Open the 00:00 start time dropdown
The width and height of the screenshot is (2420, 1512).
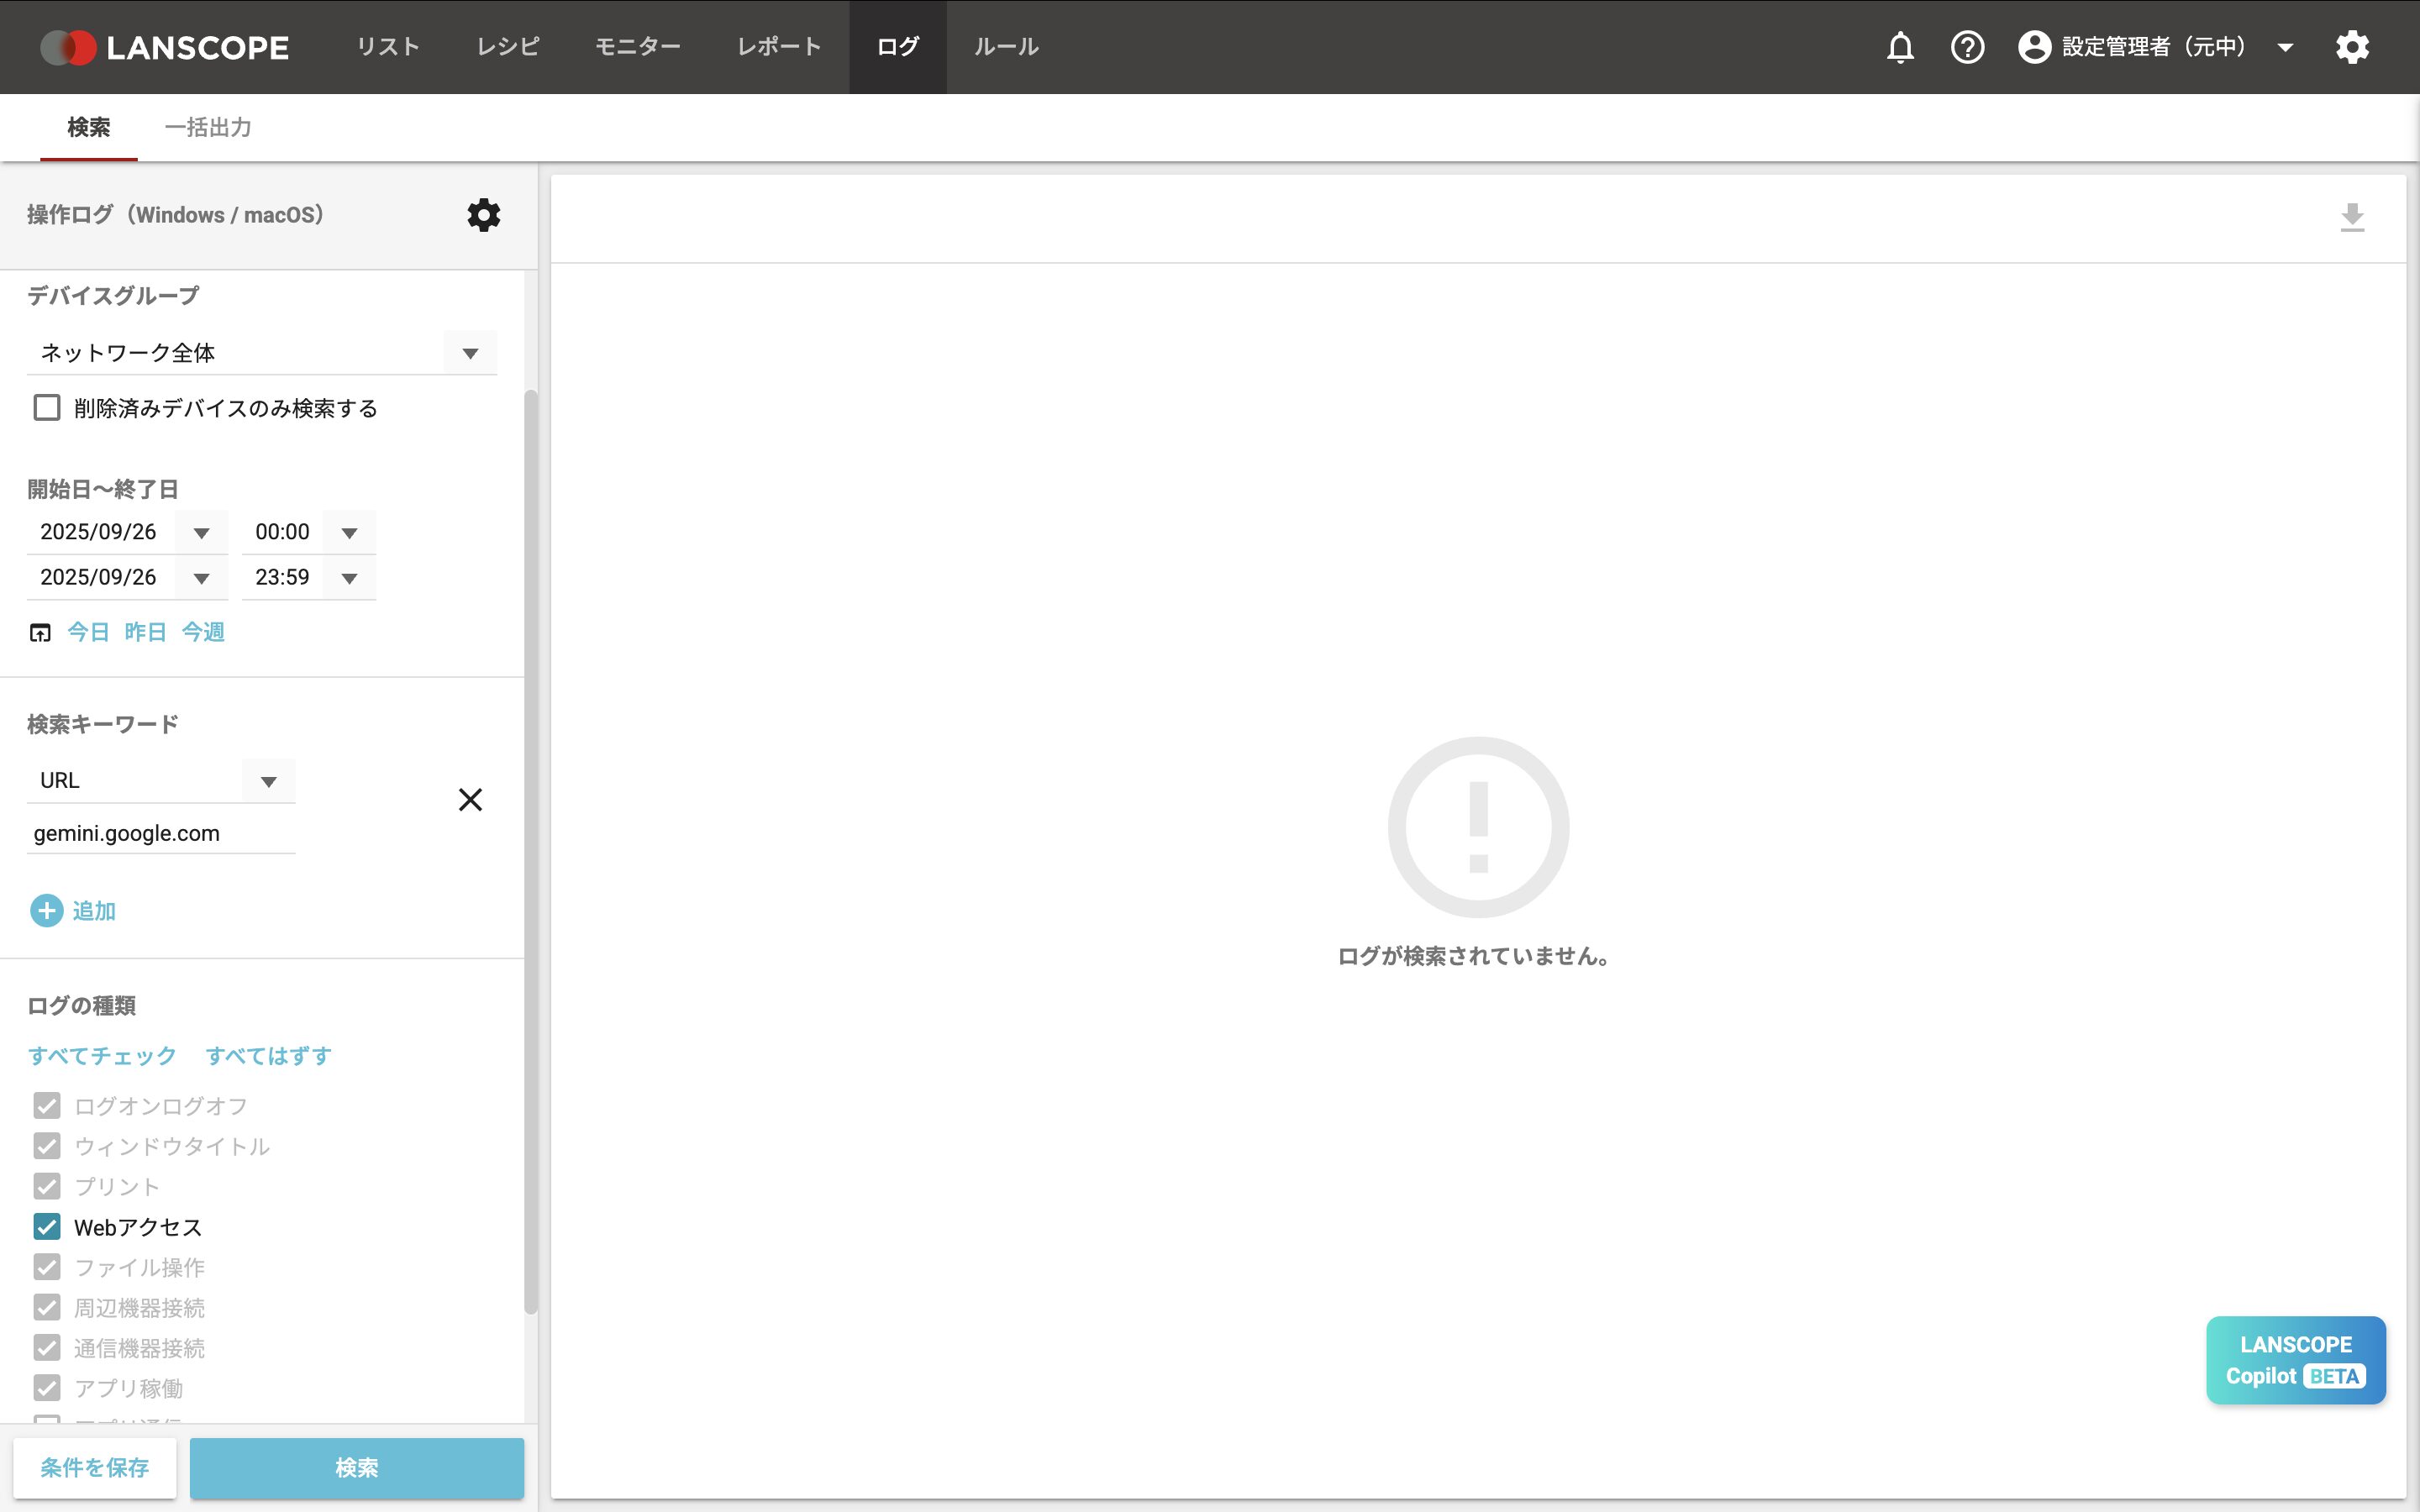pyautogui.click(x=349, y=532)
